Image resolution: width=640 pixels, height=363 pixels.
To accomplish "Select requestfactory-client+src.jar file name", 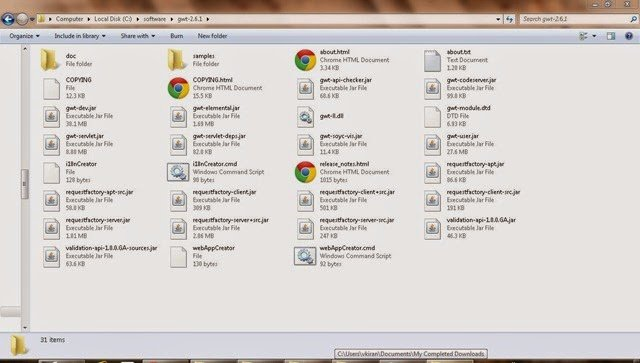I will (357, 192).
